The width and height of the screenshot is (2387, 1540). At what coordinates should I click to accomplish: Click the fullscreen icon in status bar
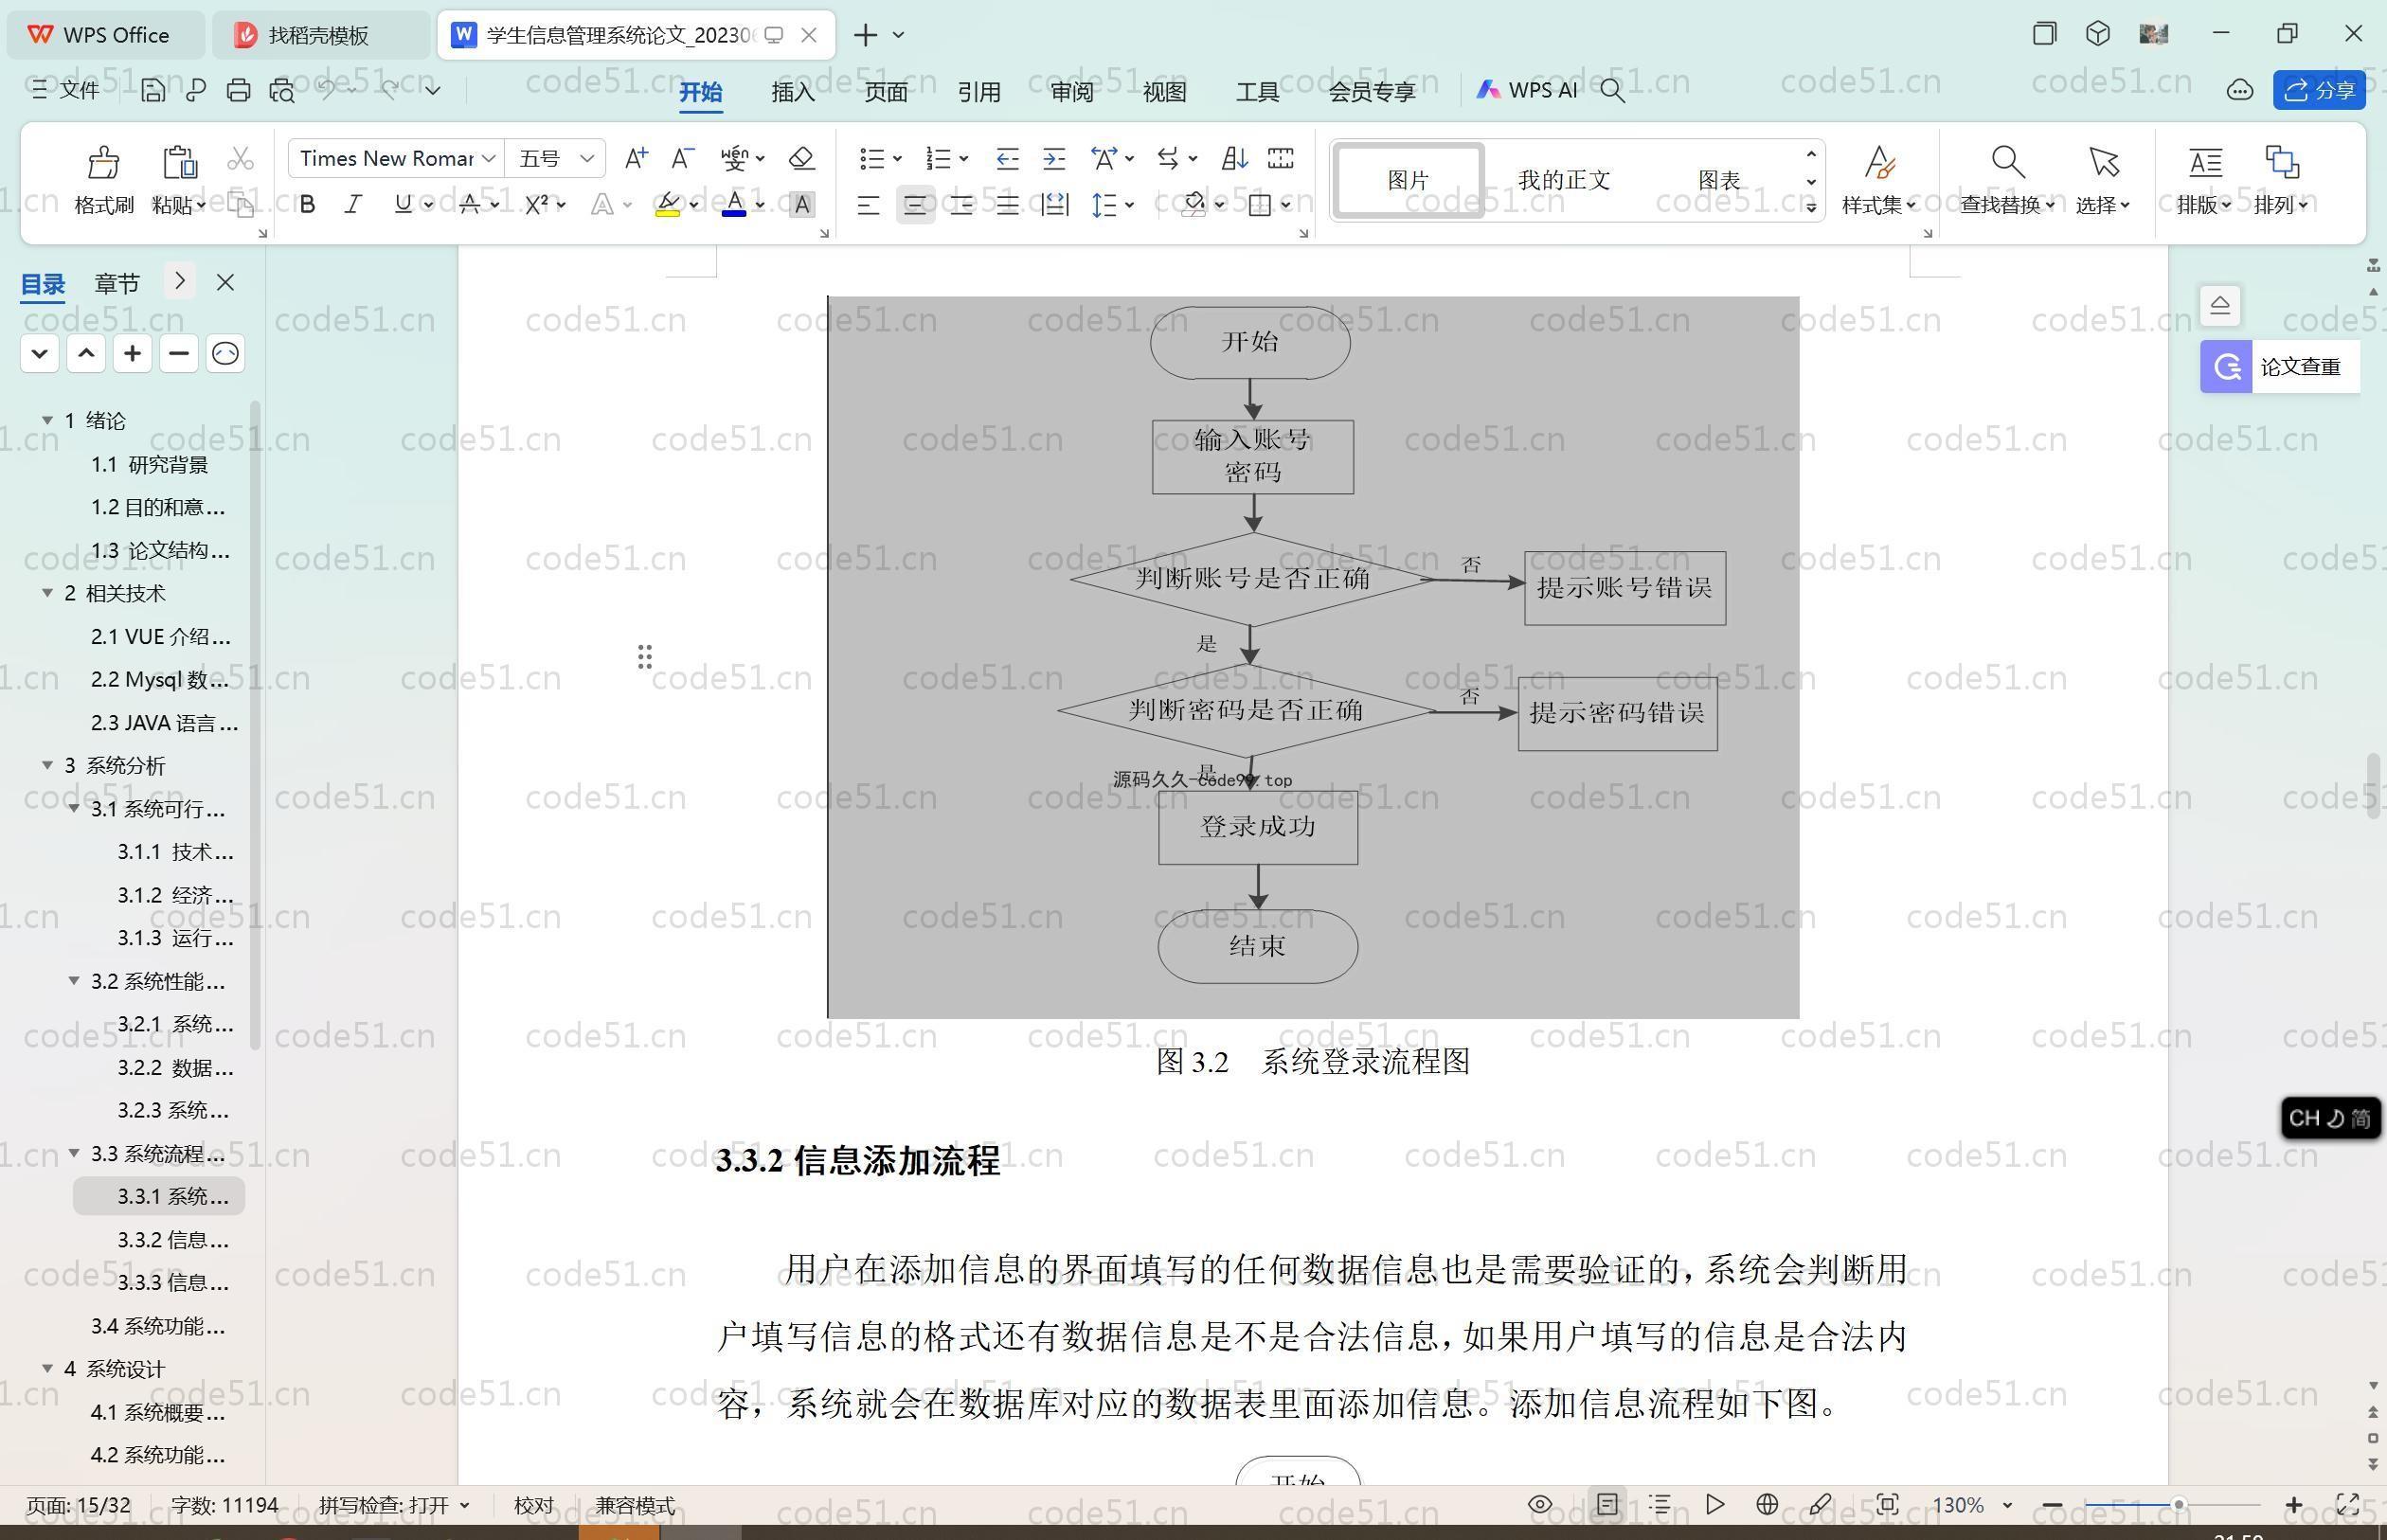tap(2347, 1504)
